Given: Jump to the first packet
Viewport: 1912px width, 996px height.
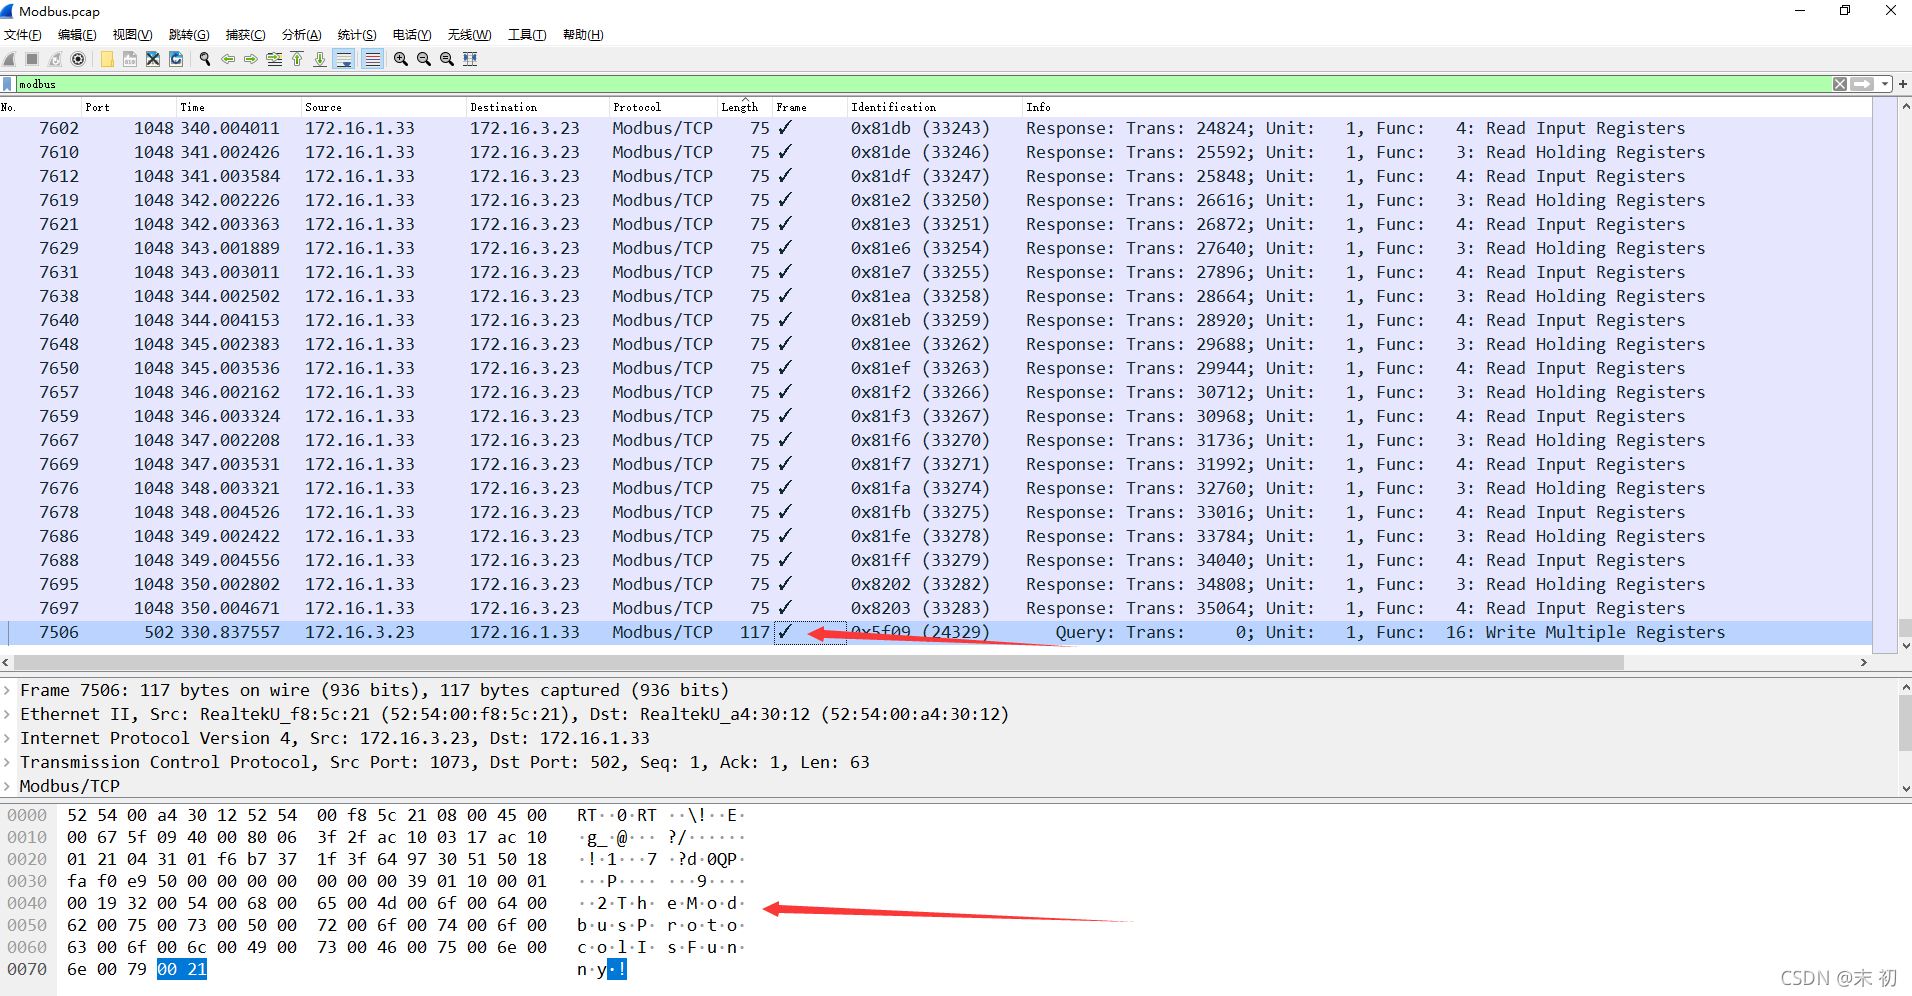Looking at the screenshot, I should [297, 59].
